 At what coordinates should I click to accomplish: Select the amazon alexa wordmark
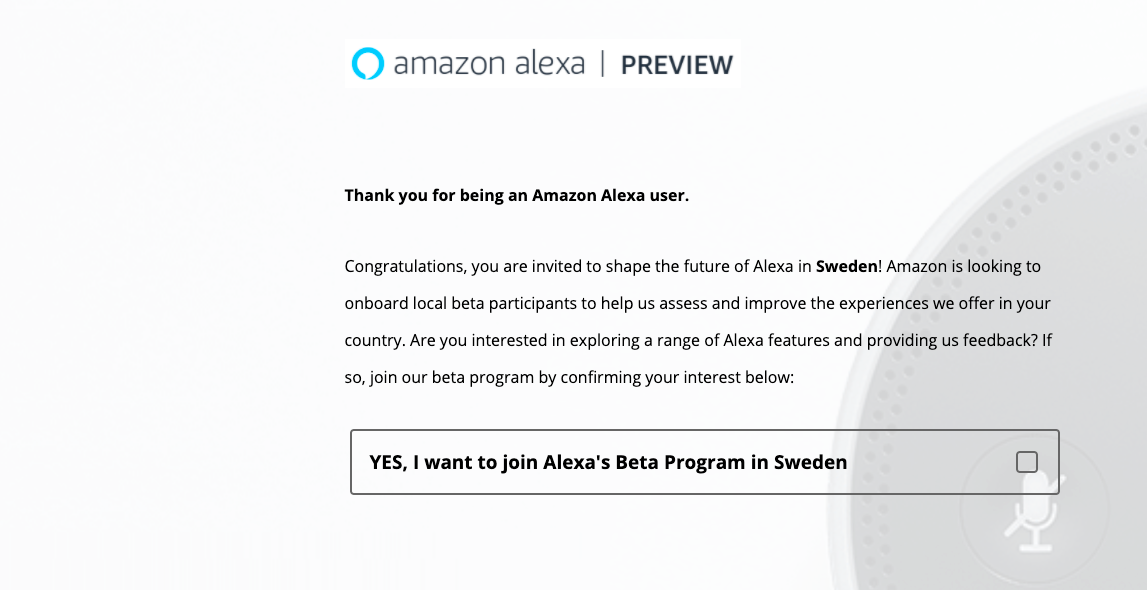pyautogui.click(x=489, y=64)
